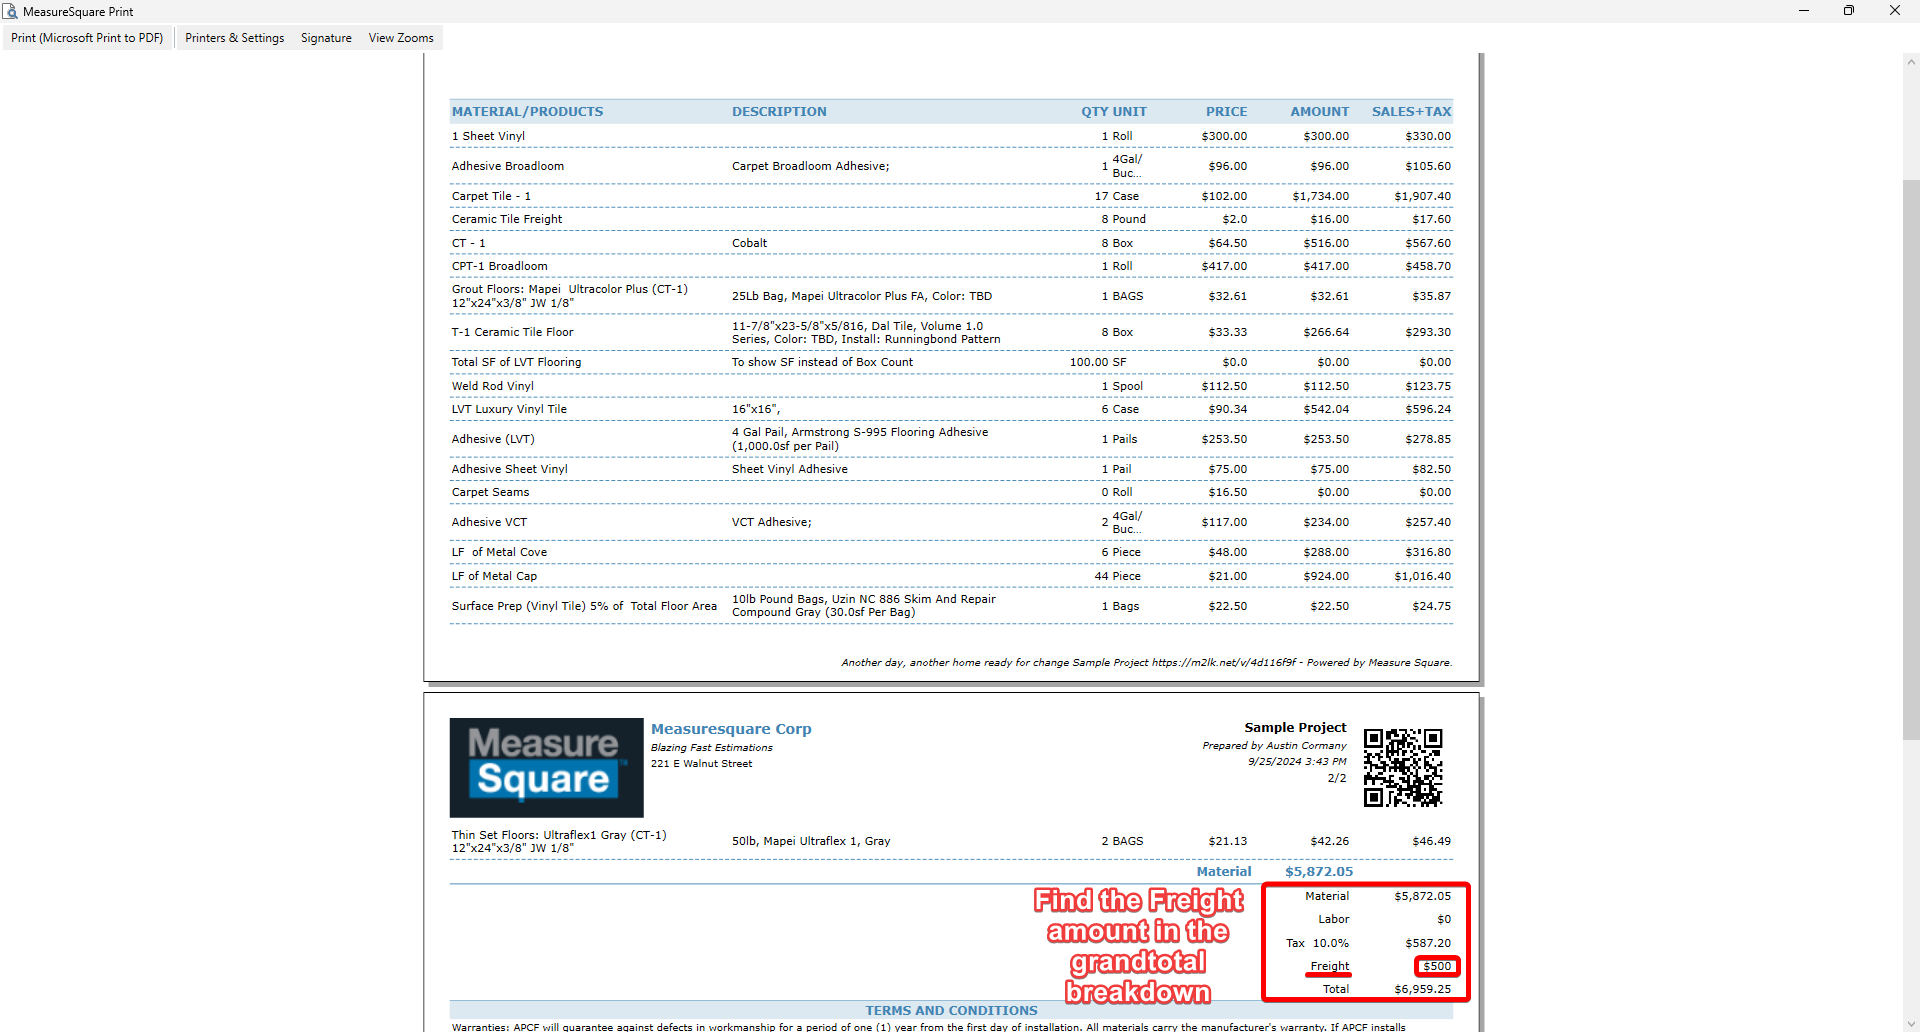Click the grand Total $6,959.25
This screenshot has width=1920, height=1032.
pos(1422,989)
